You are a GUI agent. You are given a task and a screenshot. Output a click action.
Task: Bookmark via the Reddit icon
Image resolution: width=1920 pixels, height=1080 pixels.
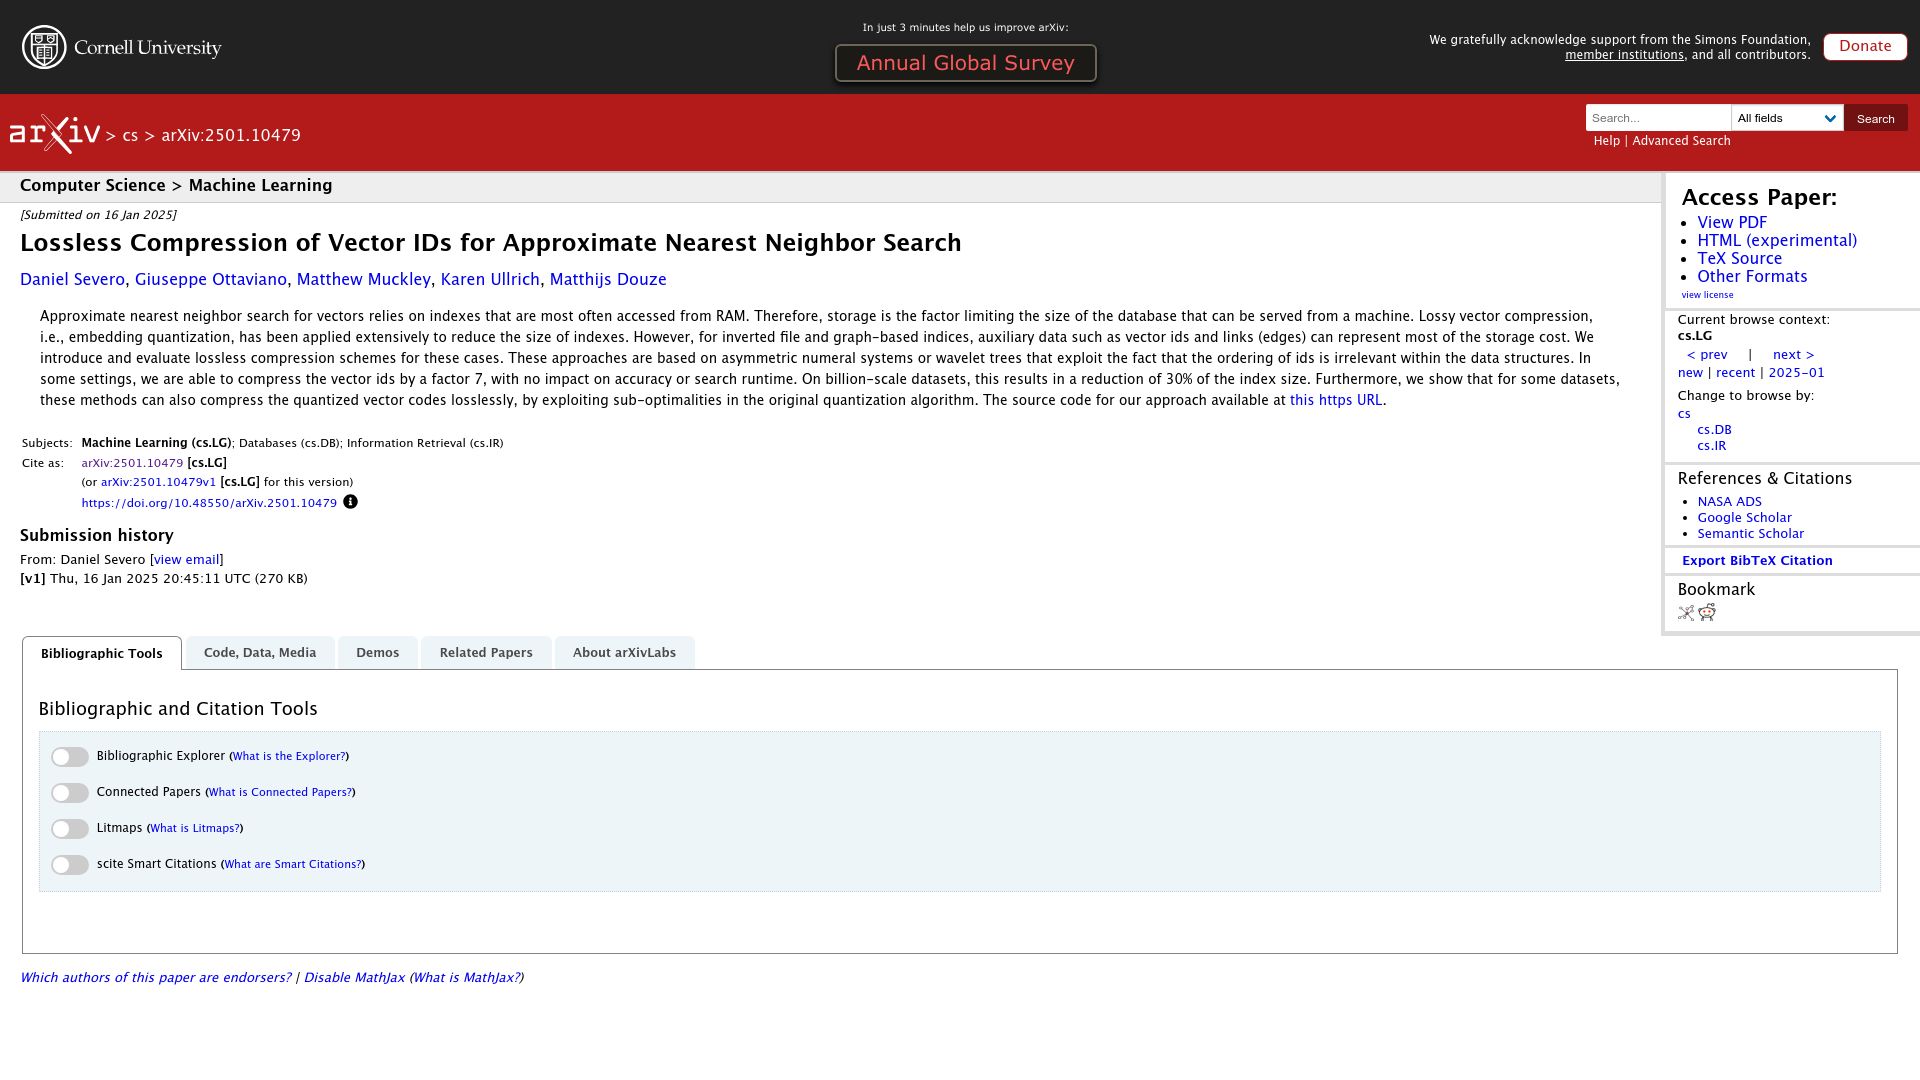(1707, 612)
